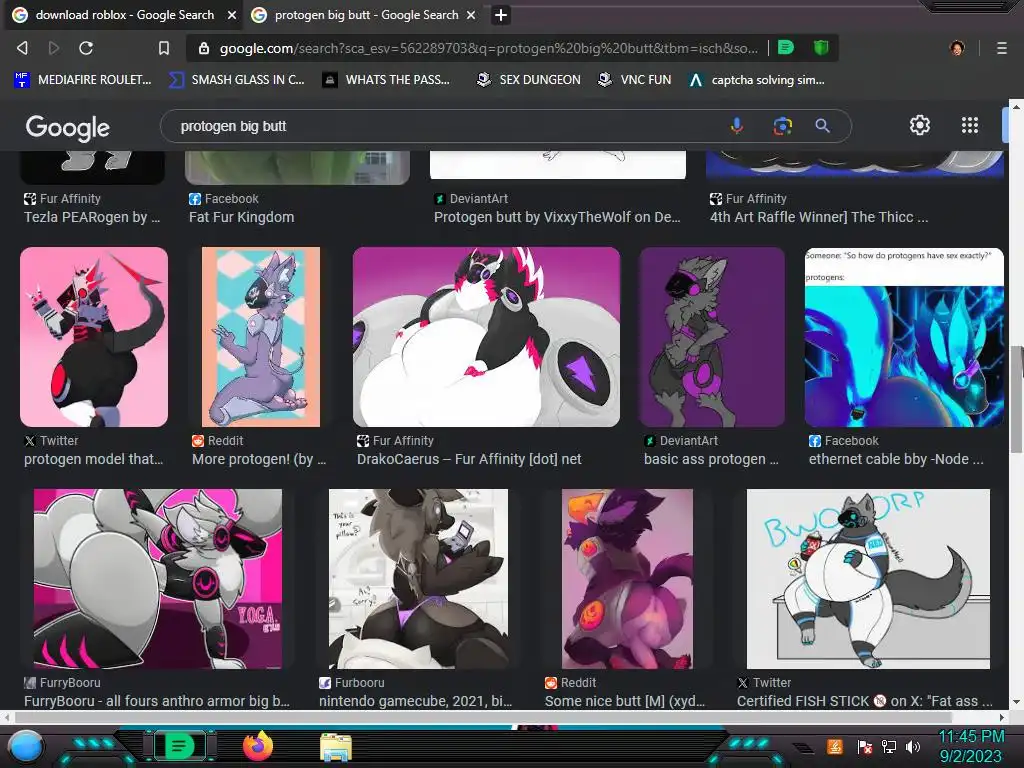Open the volume control in system tray

pos(913,746)
